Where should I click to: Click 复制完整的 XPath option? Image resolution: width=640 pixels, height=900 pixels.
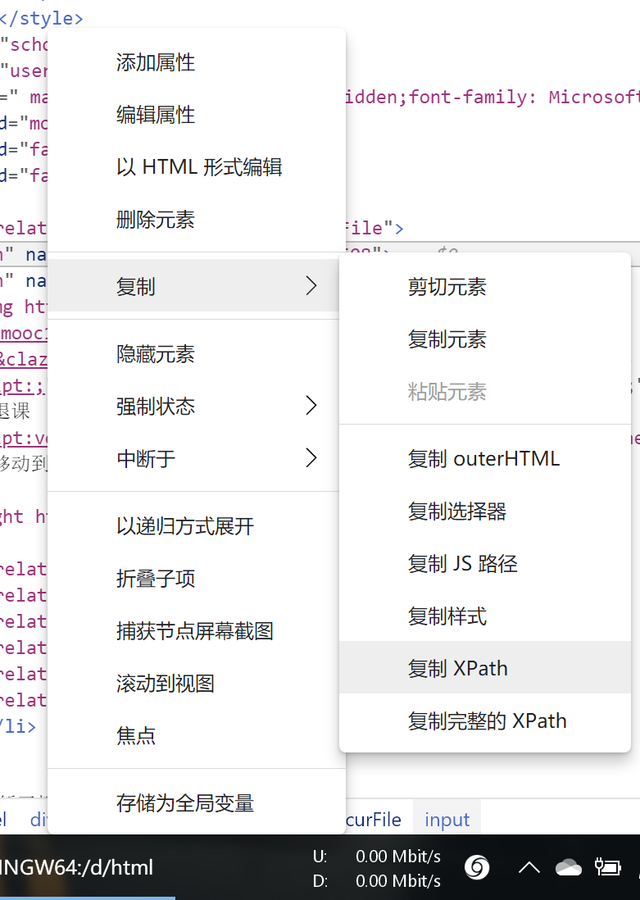click(x=486, y=721)
